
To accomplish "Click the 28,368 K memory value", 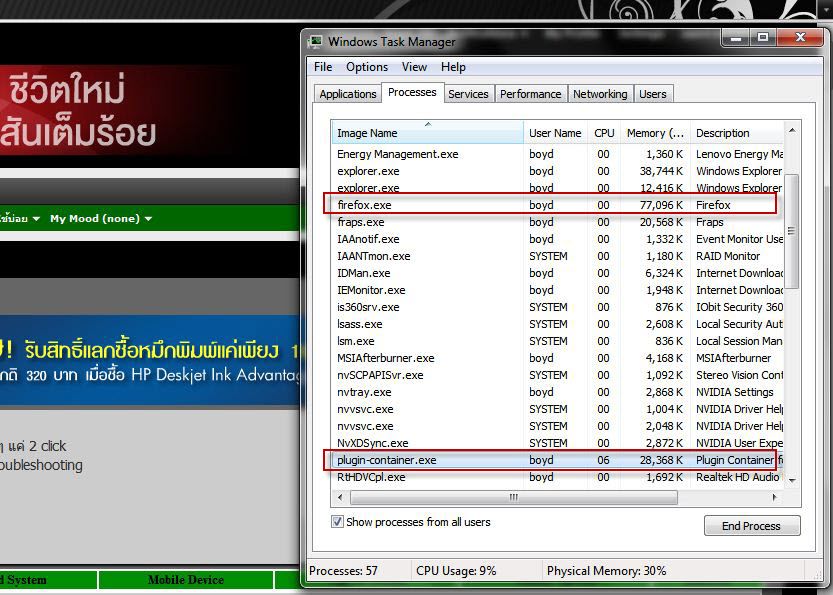I will (x=661, y=460).
